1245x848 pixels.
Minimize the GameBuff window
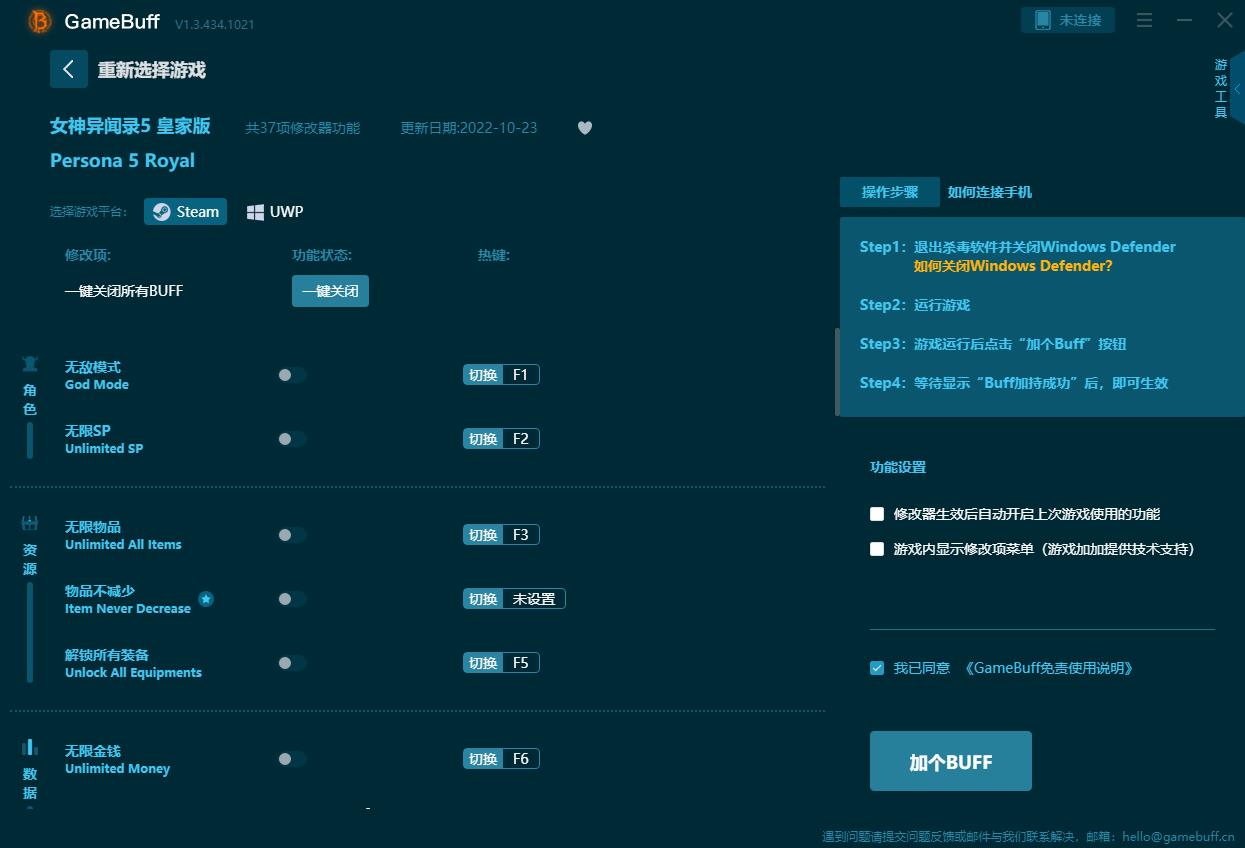(1185, 20)
